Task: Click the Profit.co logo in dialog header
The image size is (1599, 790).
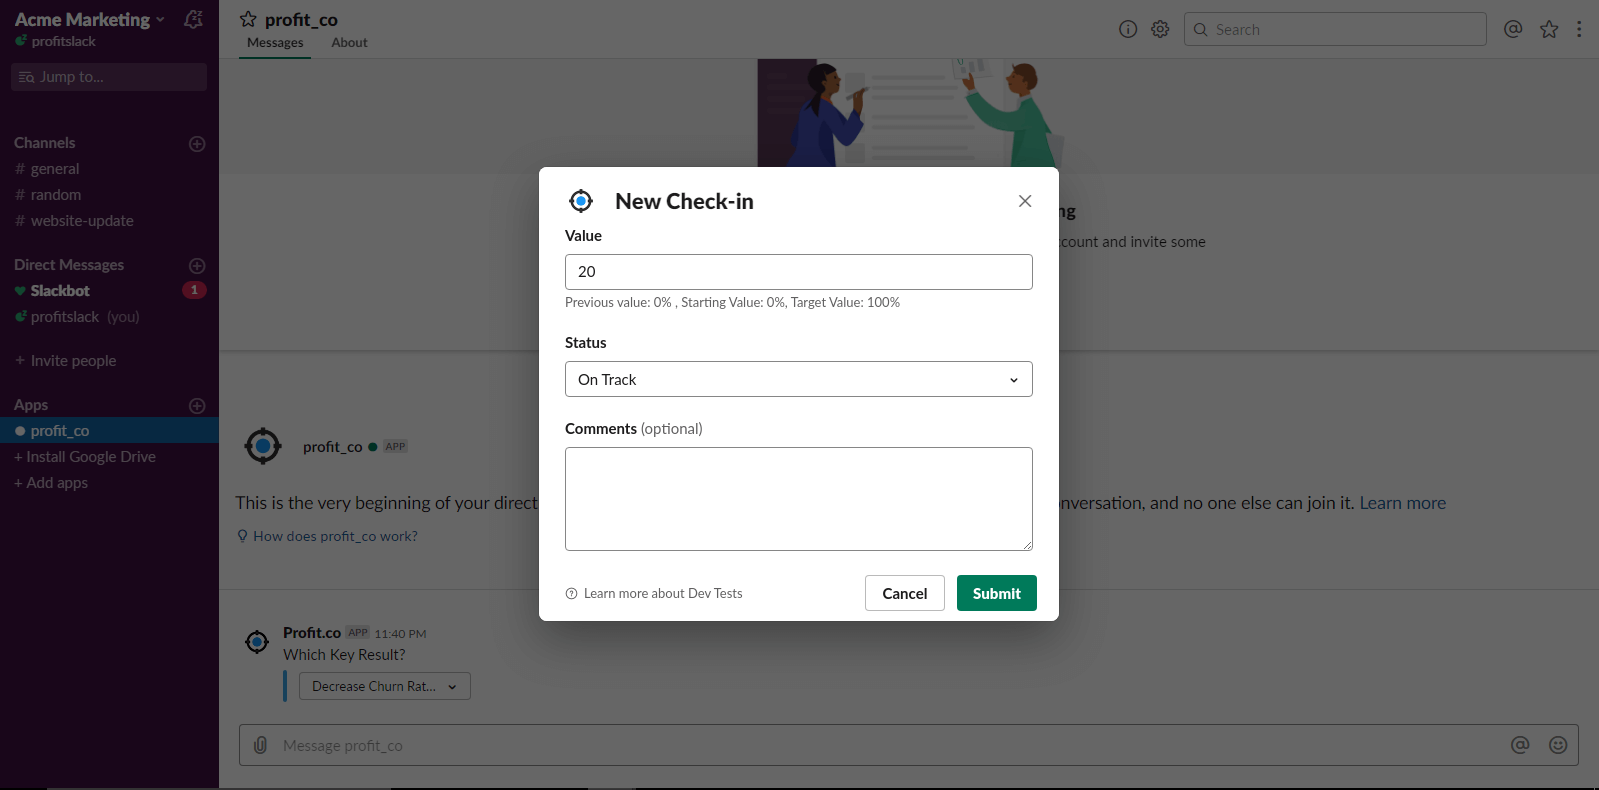Action: (x=581, y=201)
